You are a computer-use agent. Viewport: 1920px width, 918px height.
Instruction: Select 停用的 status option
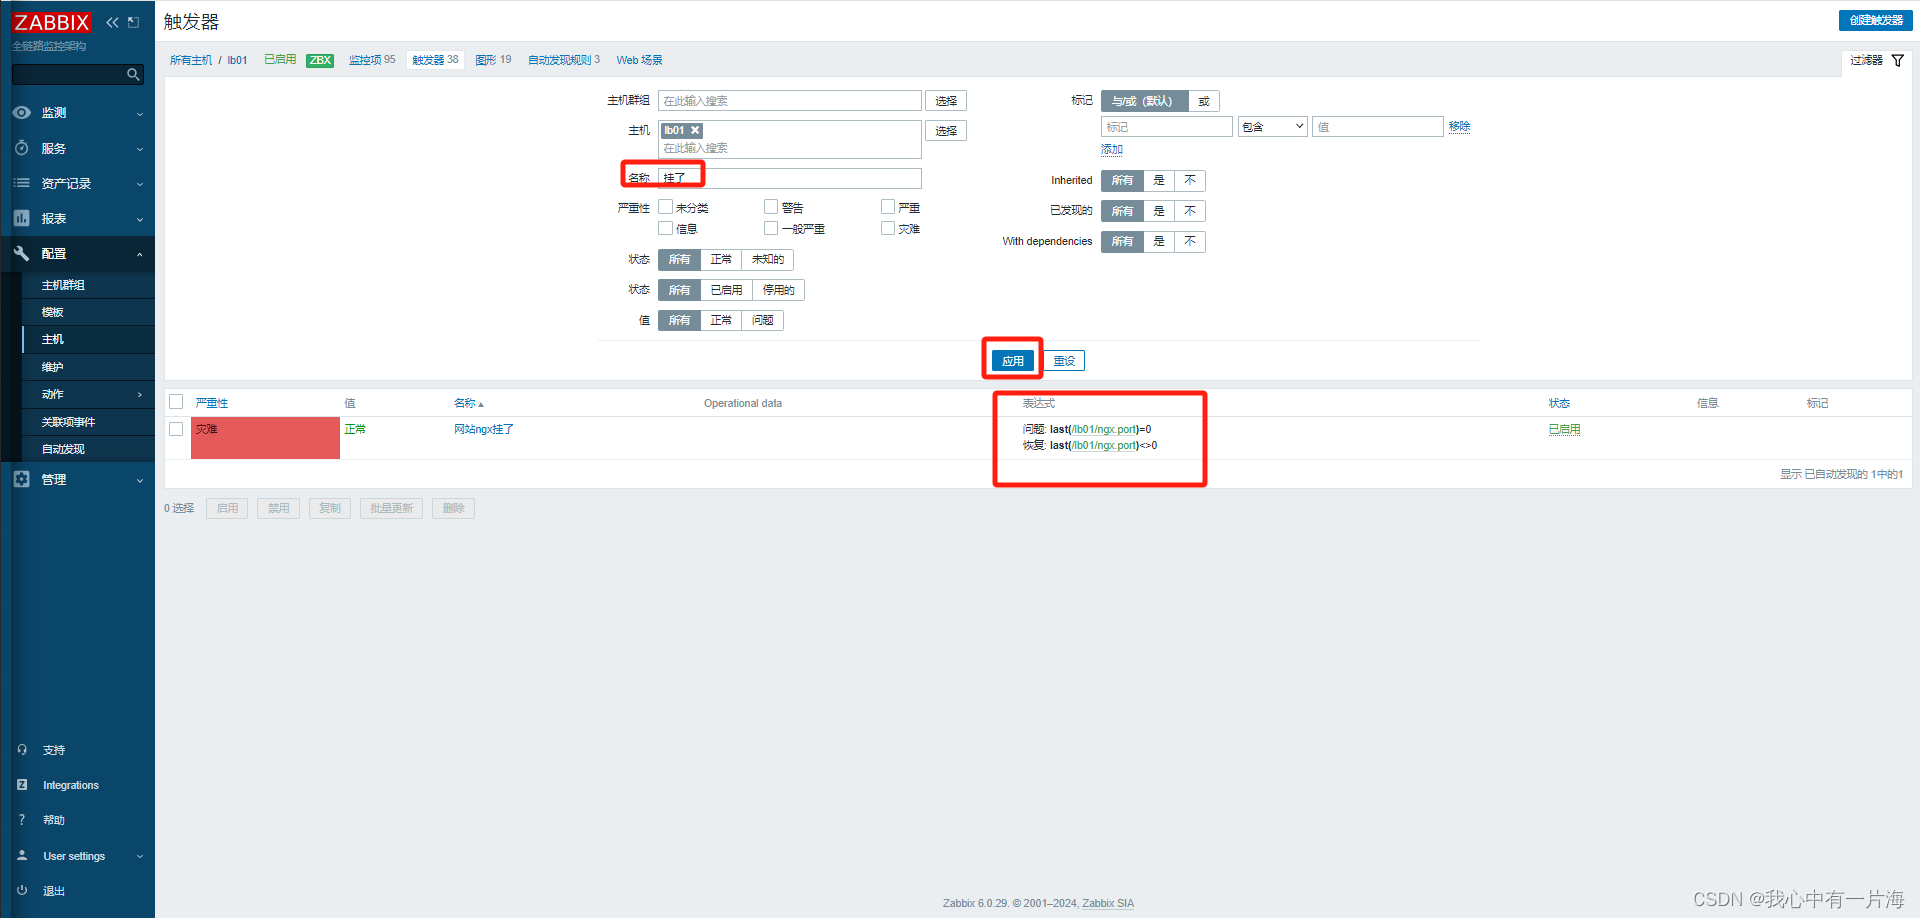click(x=778, y=290)
